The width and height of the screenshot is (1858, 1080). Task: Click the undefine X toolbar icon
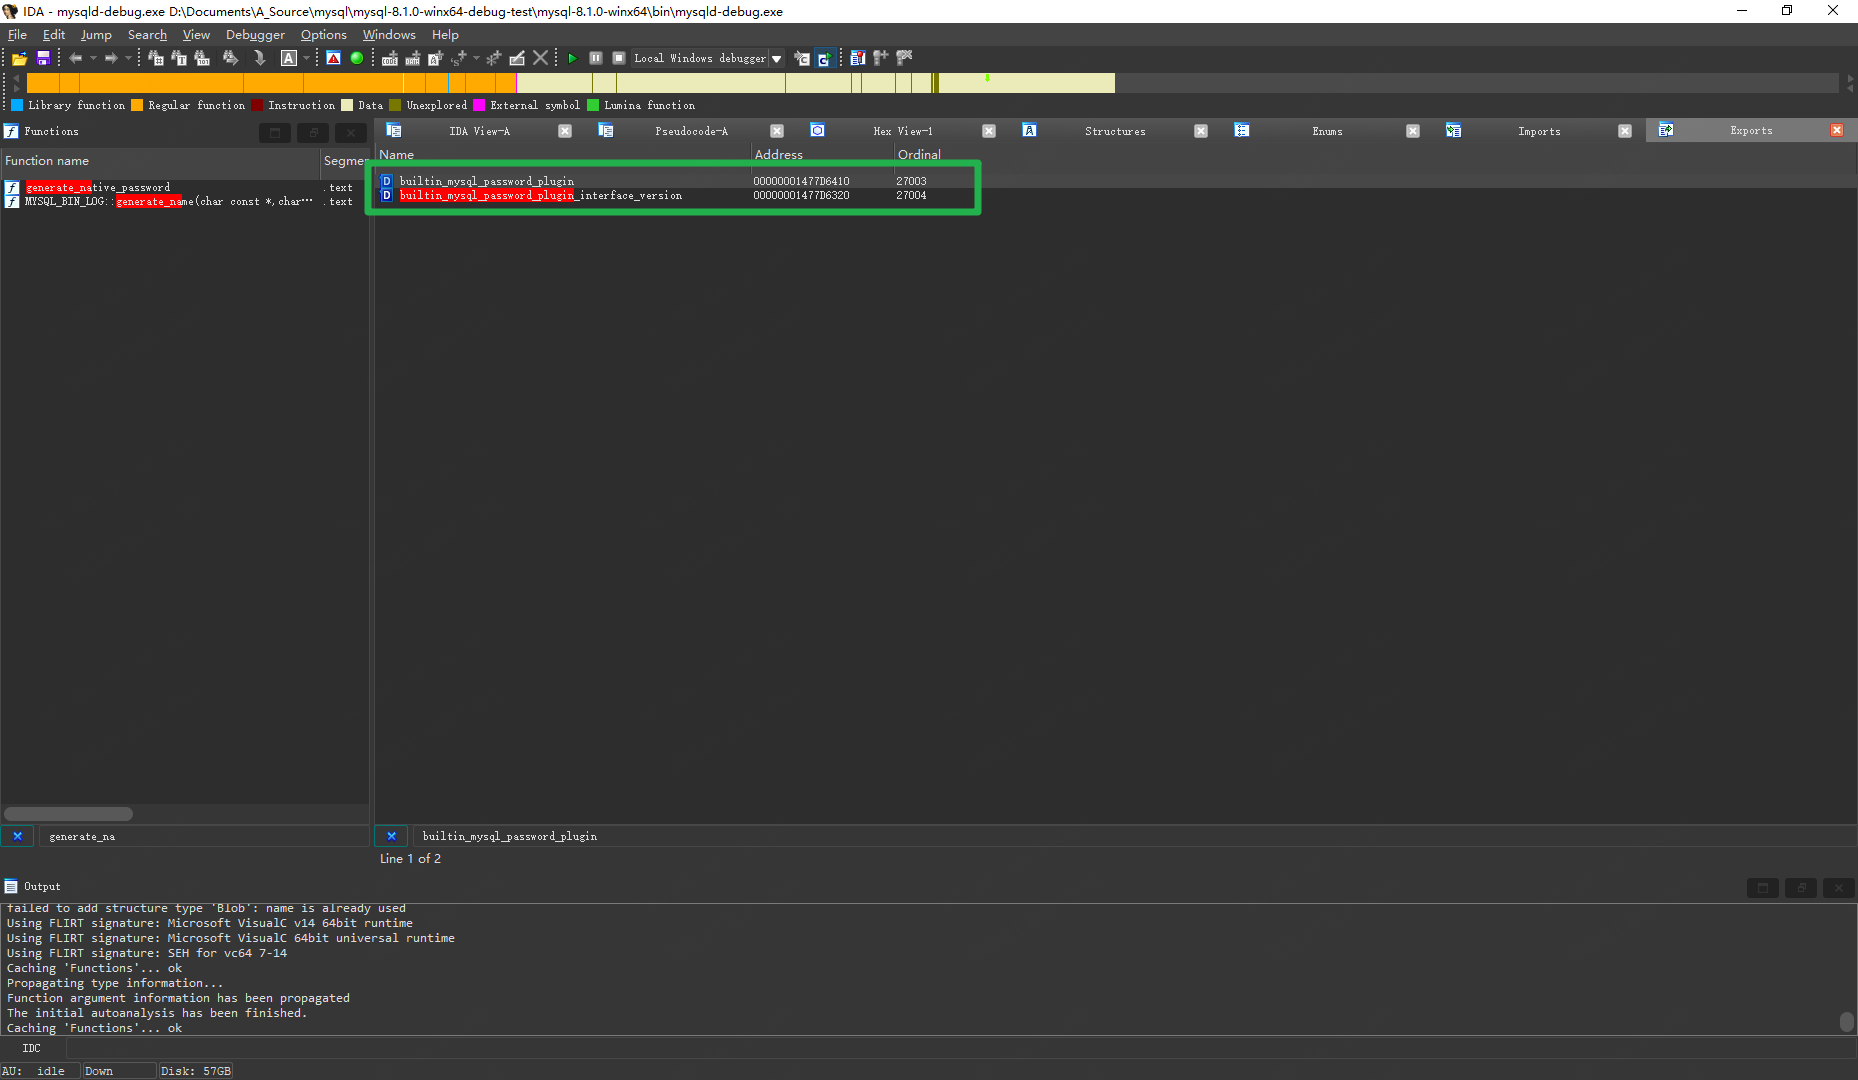pyautogui.click(x=540, y=58)
